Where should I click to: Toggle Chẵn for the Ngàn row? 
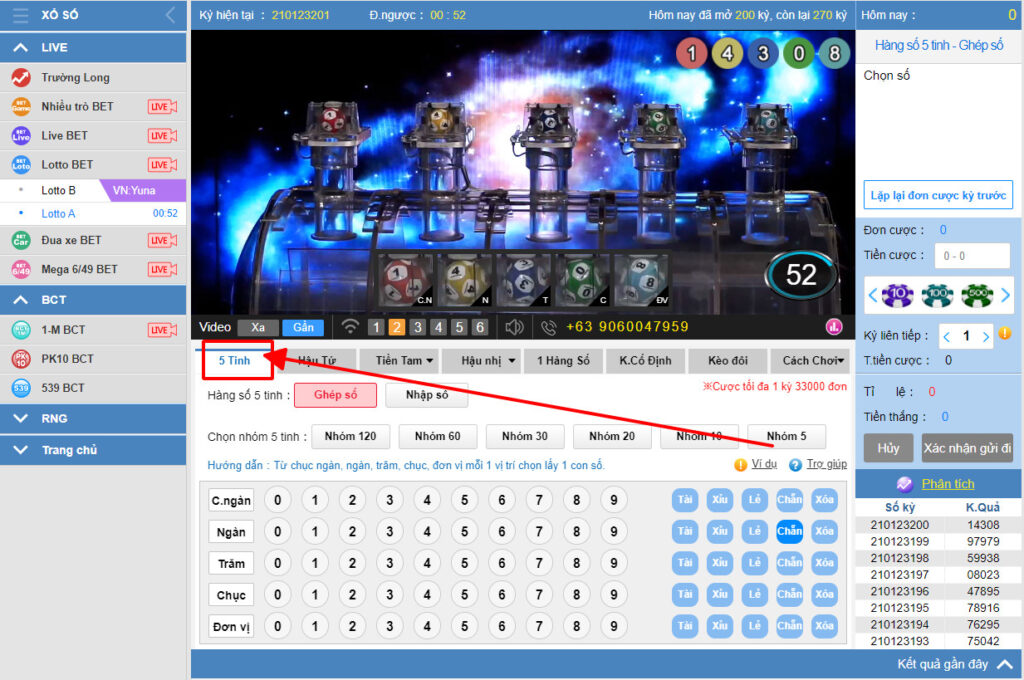coord(789,532)
